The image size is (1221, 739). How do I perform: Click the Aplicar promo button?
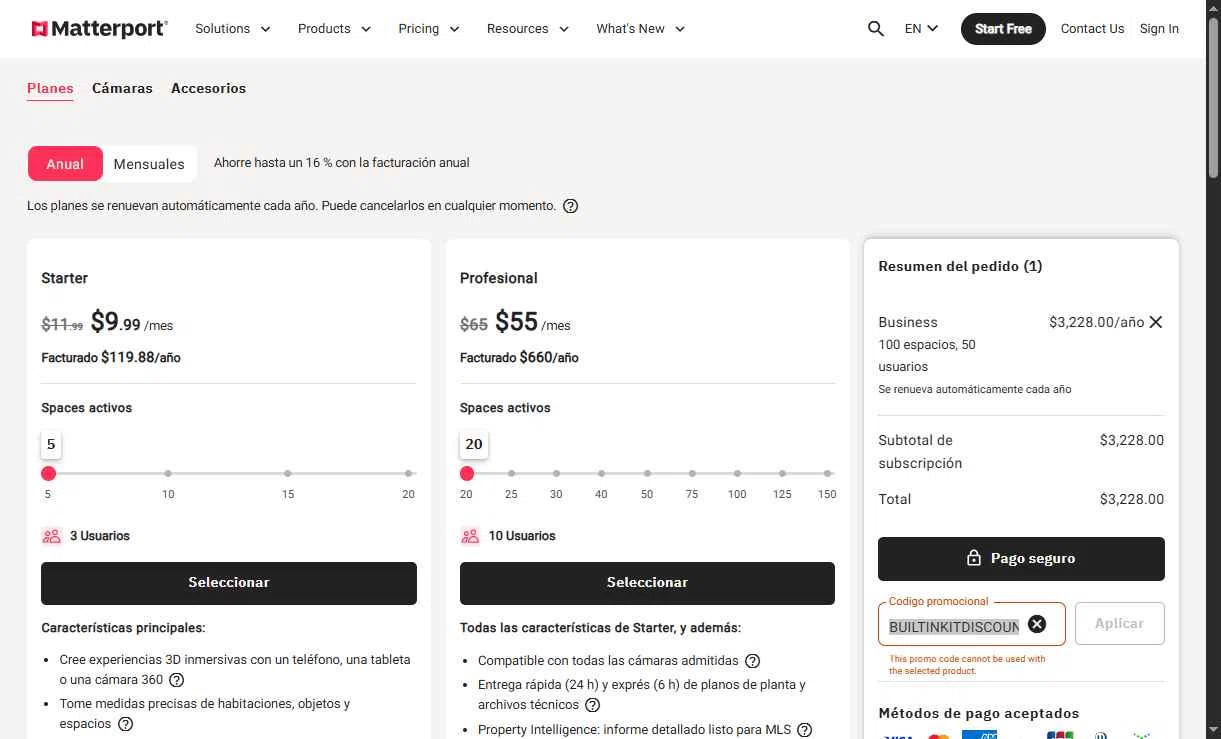(1119, 623)
